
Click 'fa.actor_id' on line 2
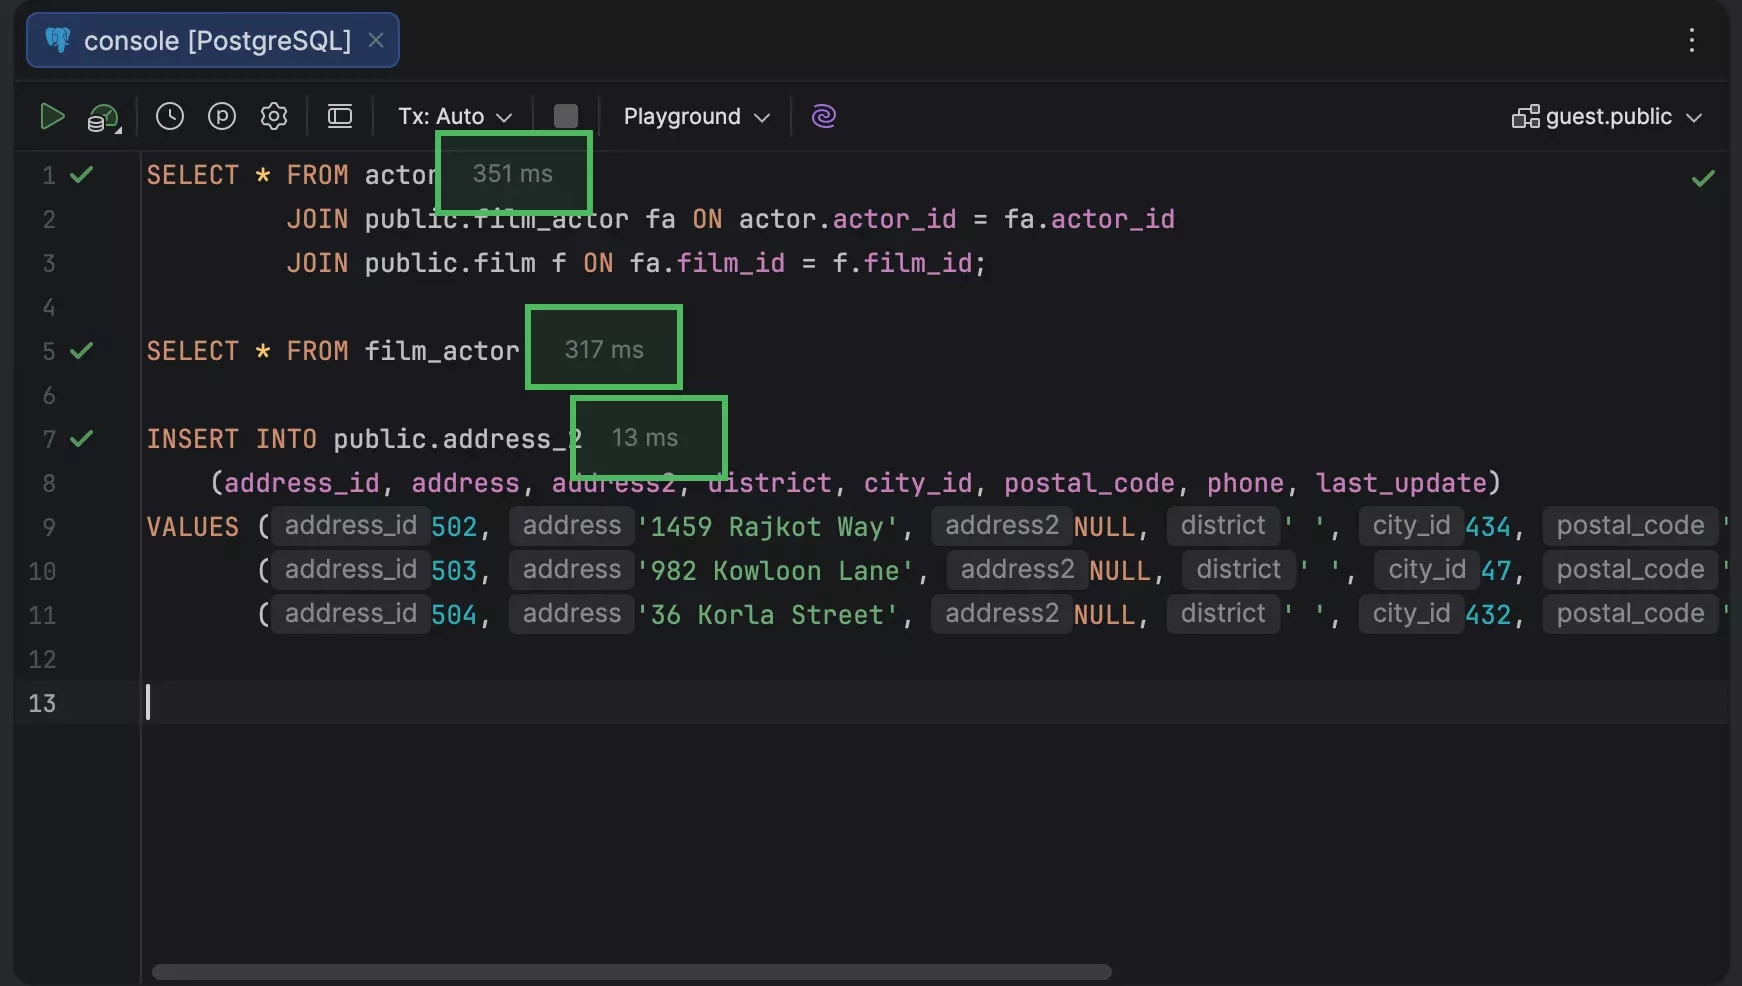(x=1090, y=219)
